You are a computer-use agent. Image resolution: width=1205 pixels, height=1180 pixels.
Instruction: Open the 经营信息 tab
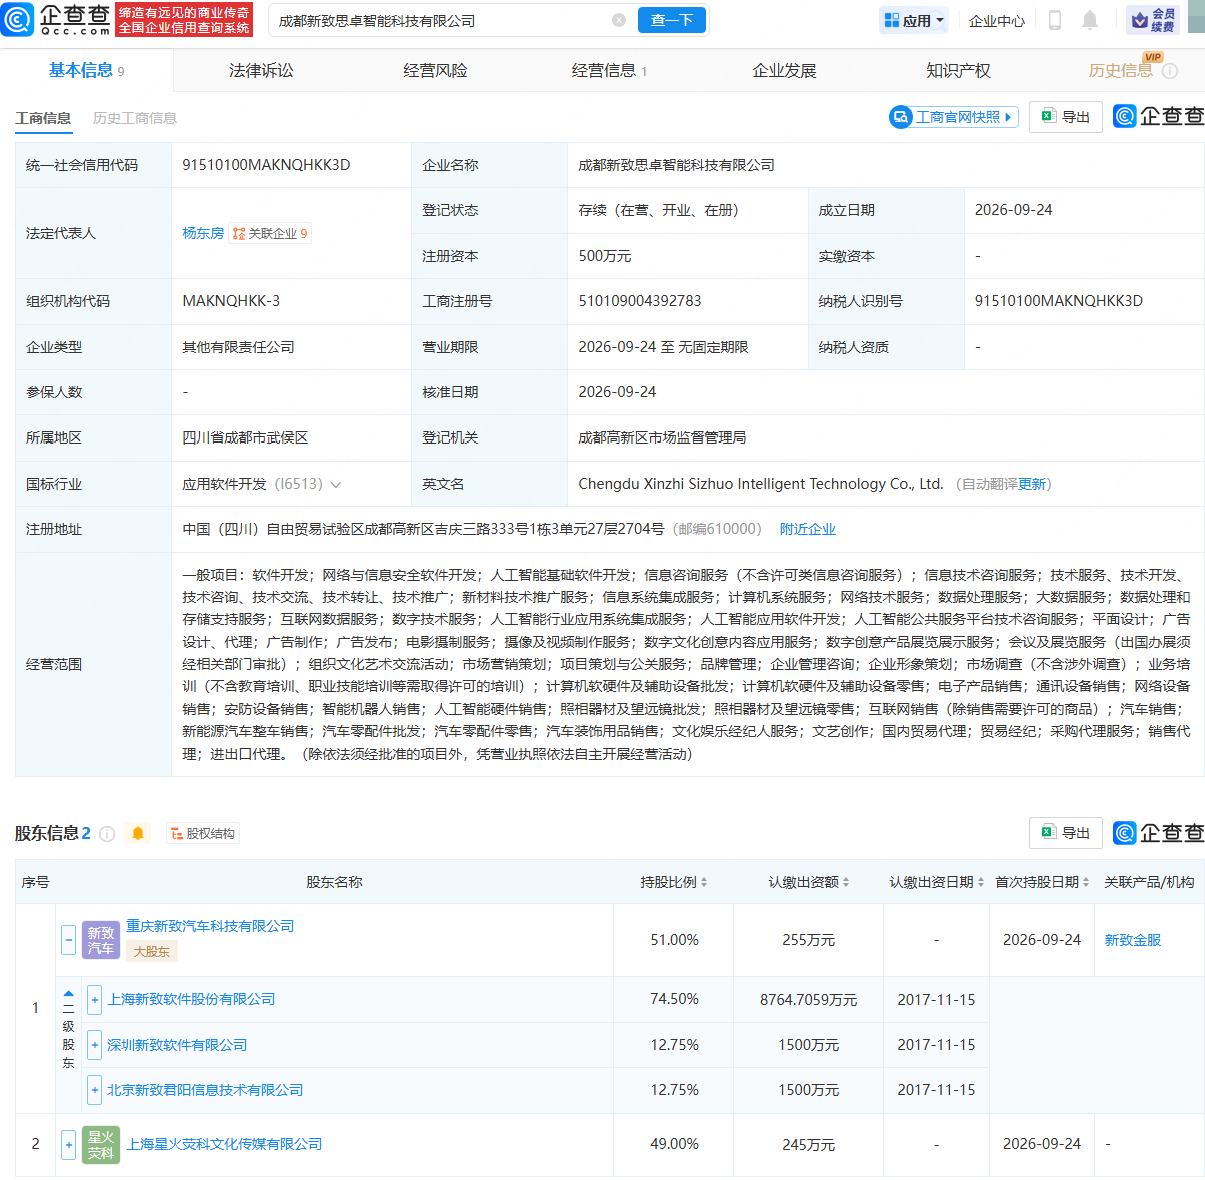tap(609, 70)
